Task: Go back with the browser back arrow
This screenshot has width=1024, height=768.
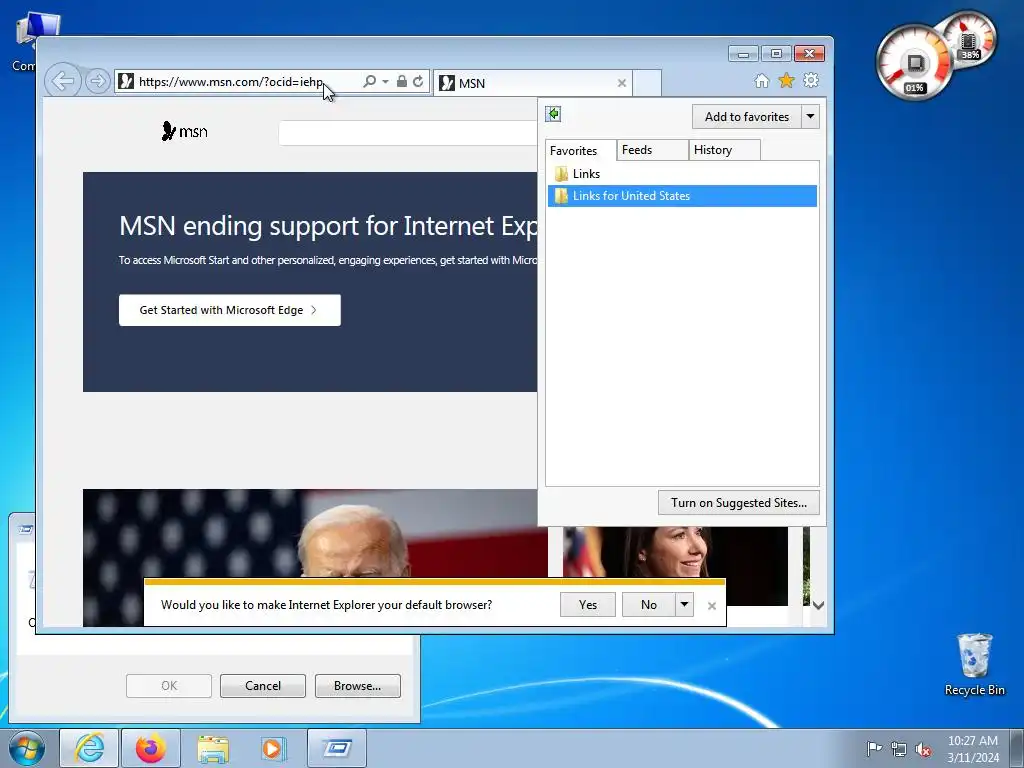Action: pyautogui.click(x=63, y=81)
